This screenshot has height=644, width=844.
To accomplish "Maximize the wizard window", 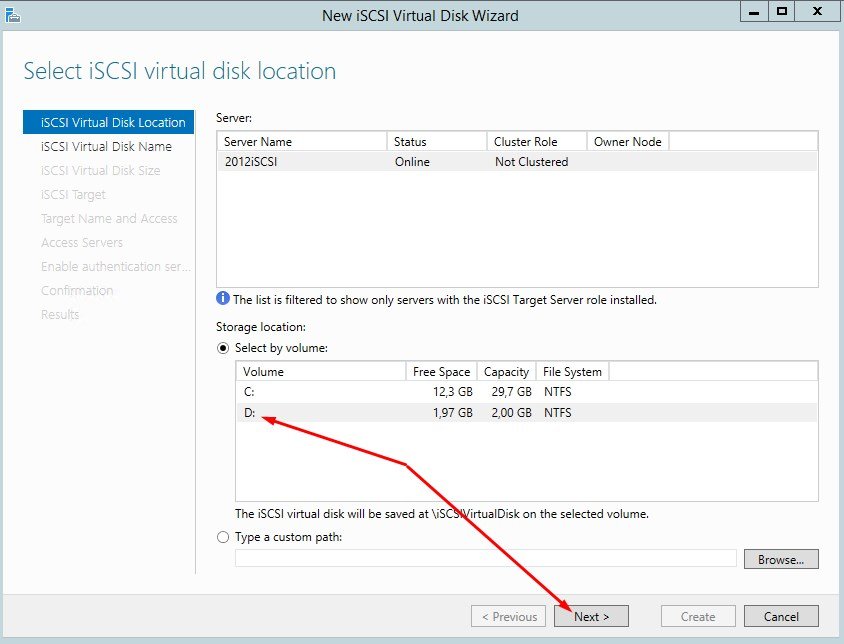I will (783, 11).
